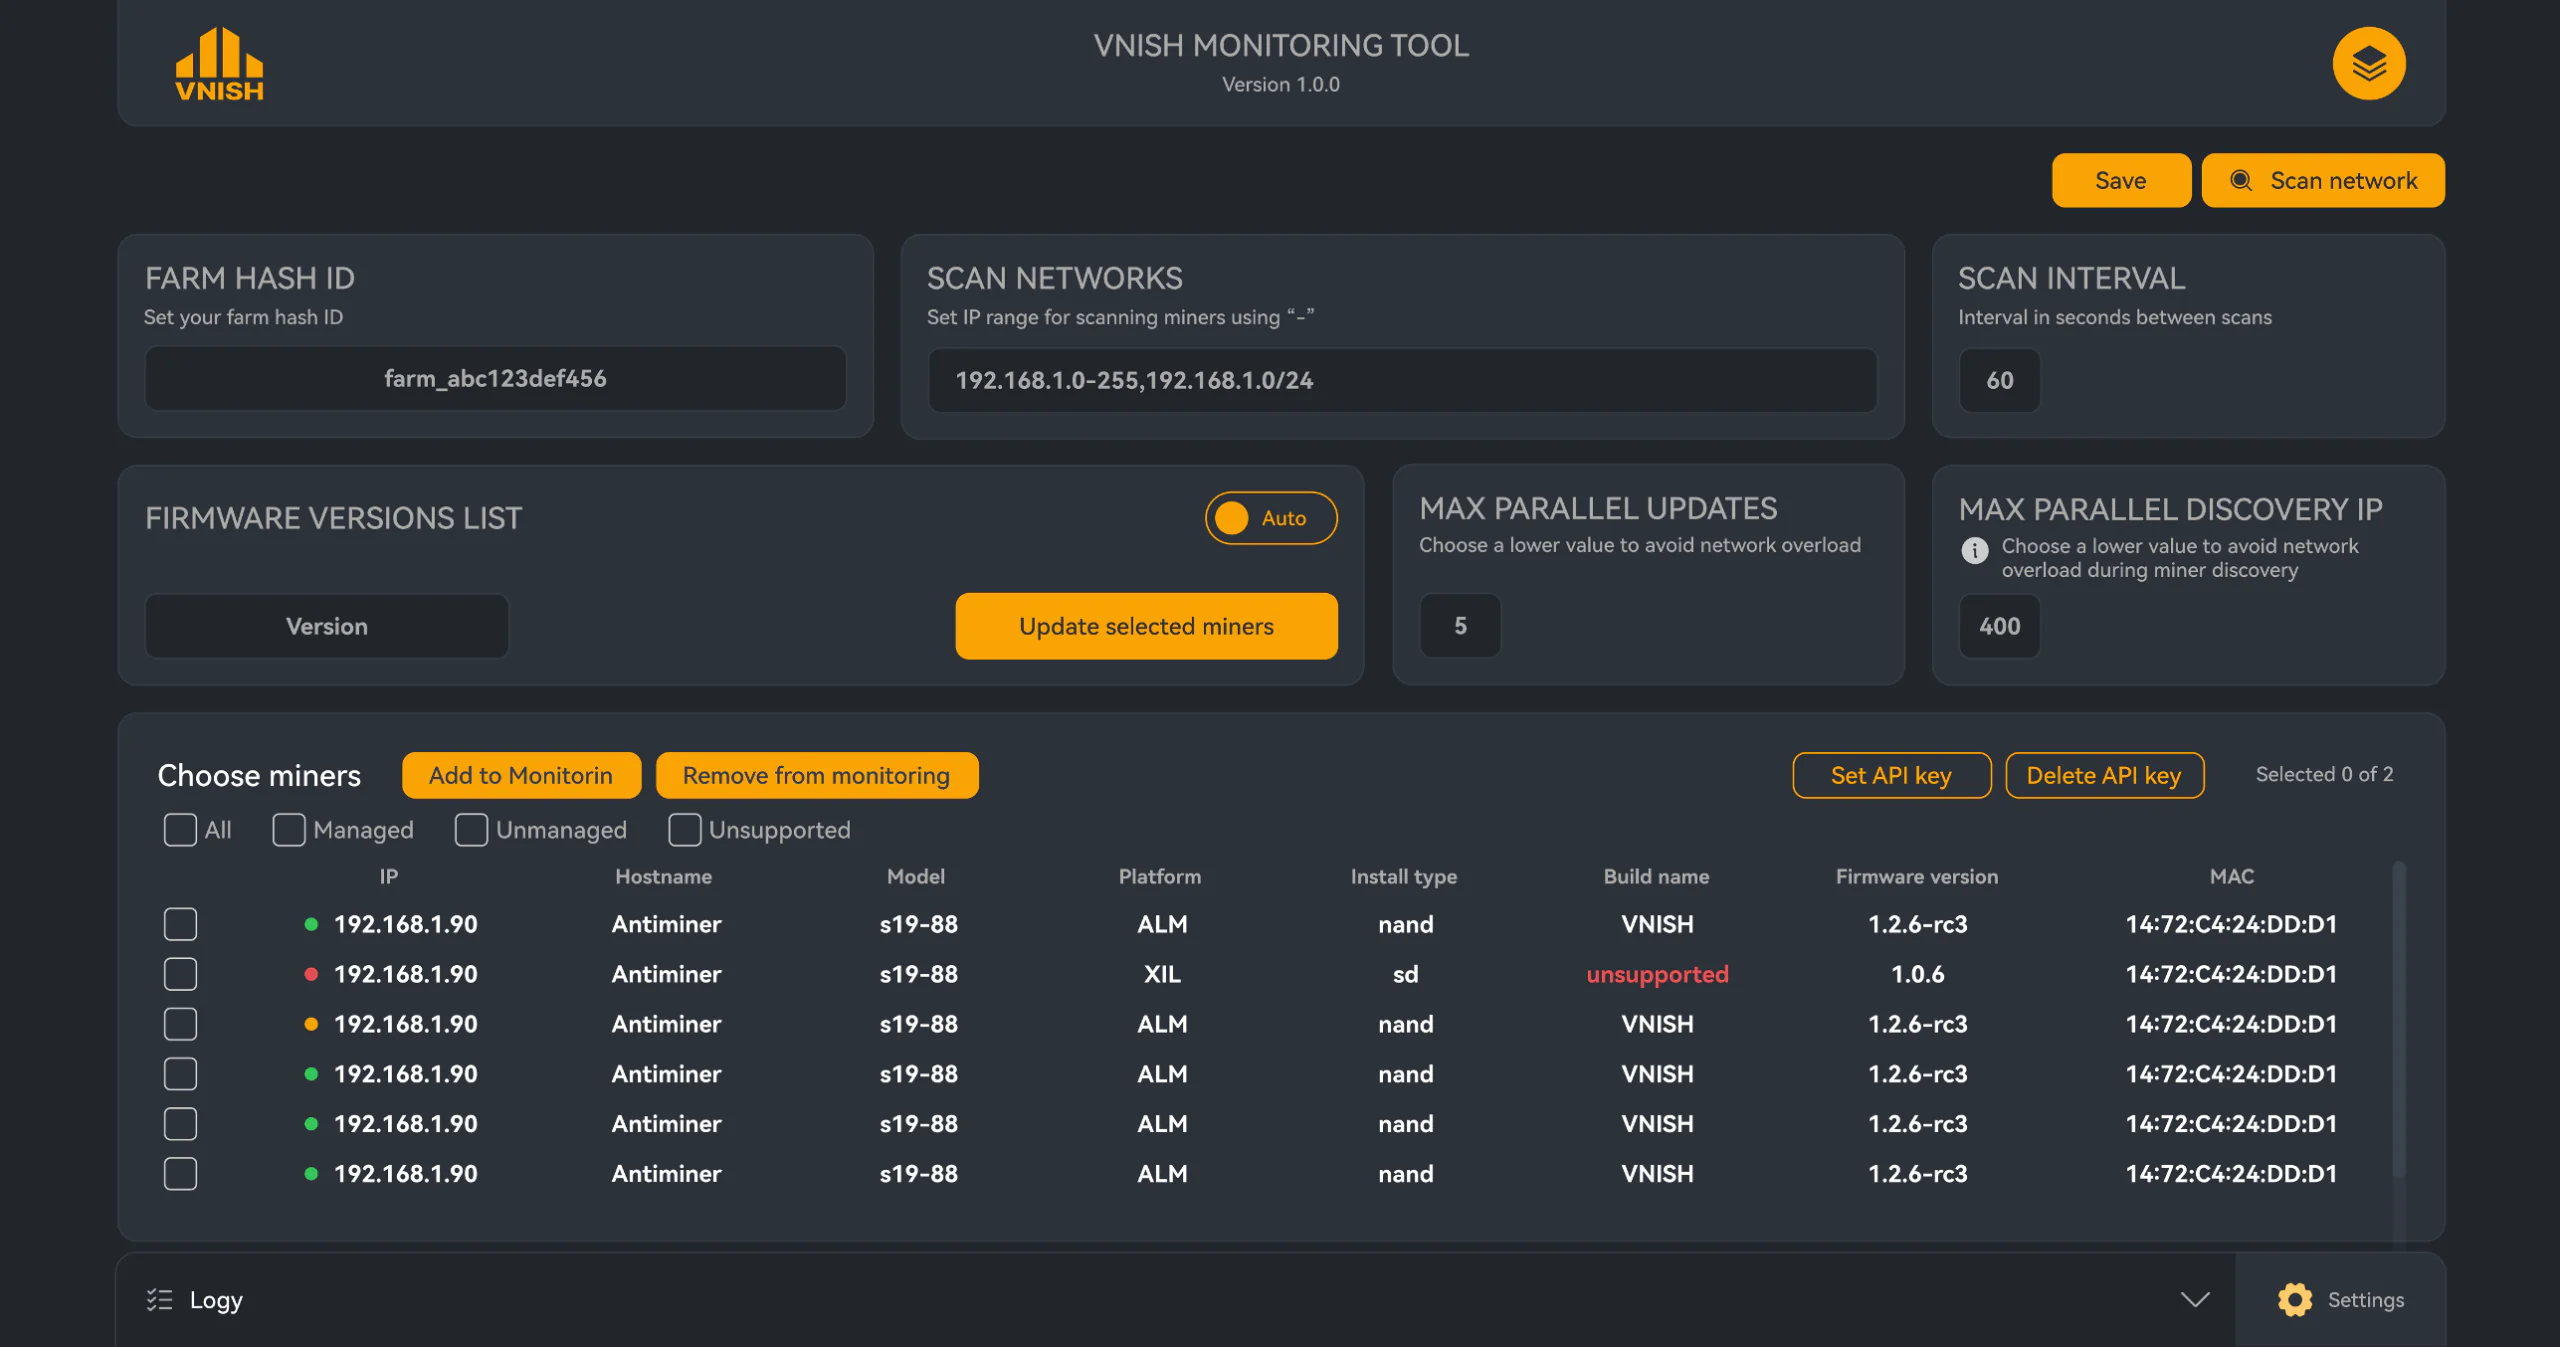2560x1347 pixels.
Task: Click the info icon in Max Parallel Discovery IP
Action: (x=1974, y=550)
